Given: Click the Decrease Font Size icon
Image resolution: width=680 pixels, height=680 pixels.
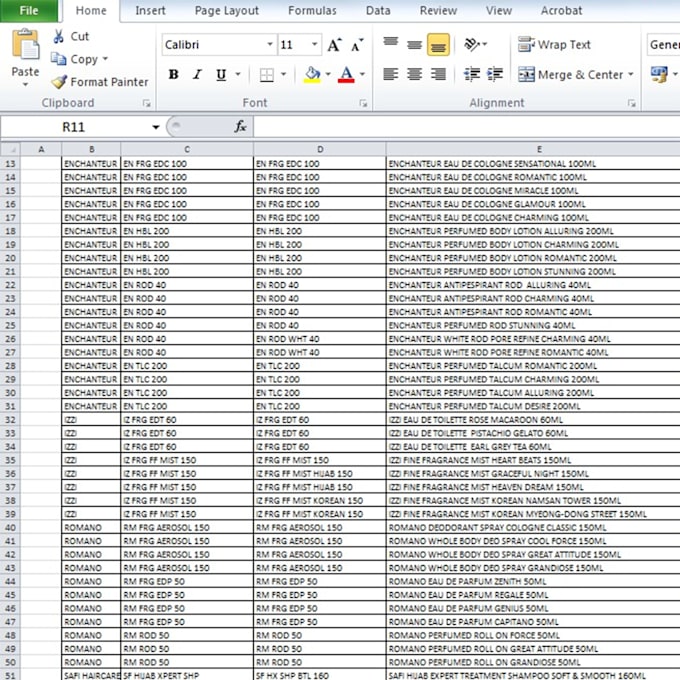Looking at the screenshot, I should tap(357, 45).
